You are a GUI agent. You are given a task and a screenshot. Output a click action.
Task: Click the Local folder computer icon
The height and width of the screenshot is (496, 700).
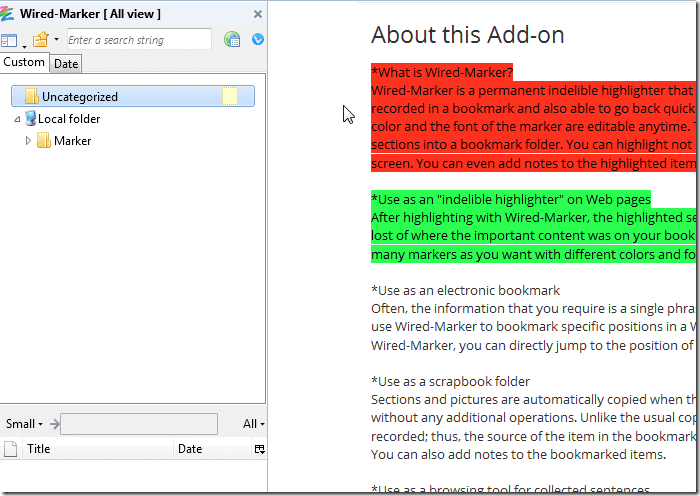(x=30, y=118)
